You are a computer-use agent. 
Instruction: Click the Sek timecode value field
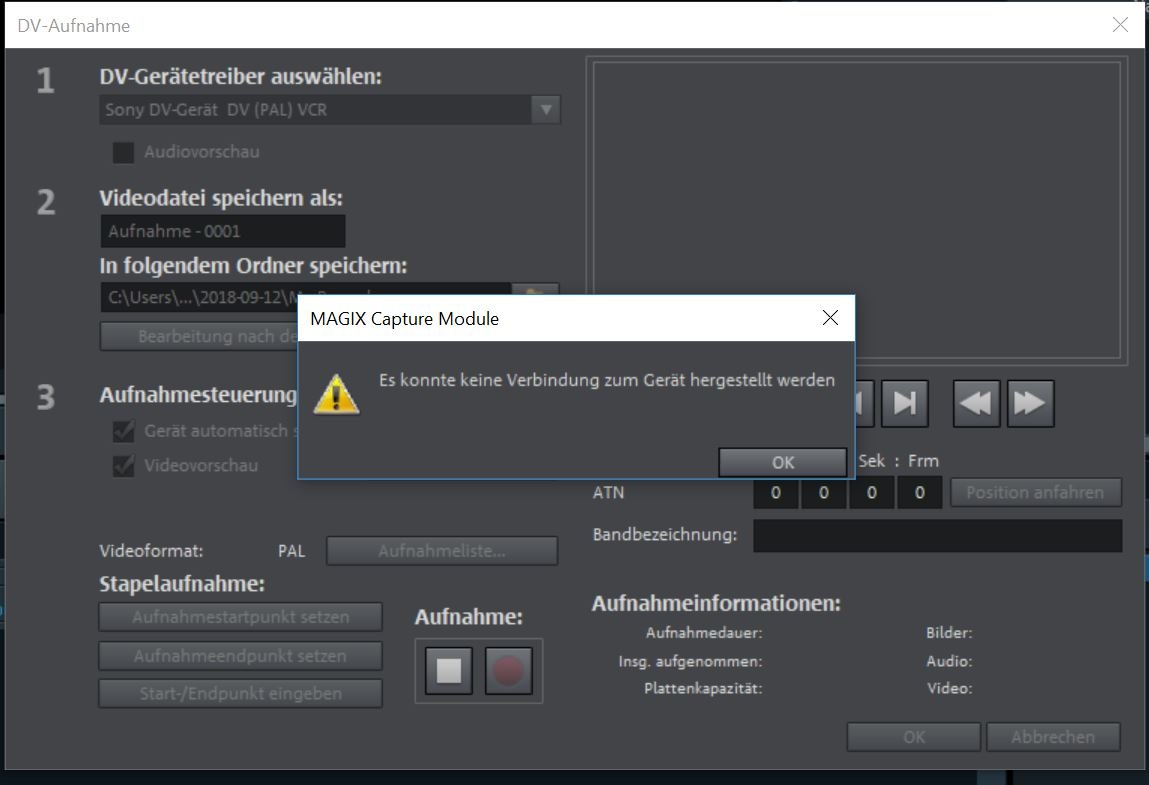[871, 493]
